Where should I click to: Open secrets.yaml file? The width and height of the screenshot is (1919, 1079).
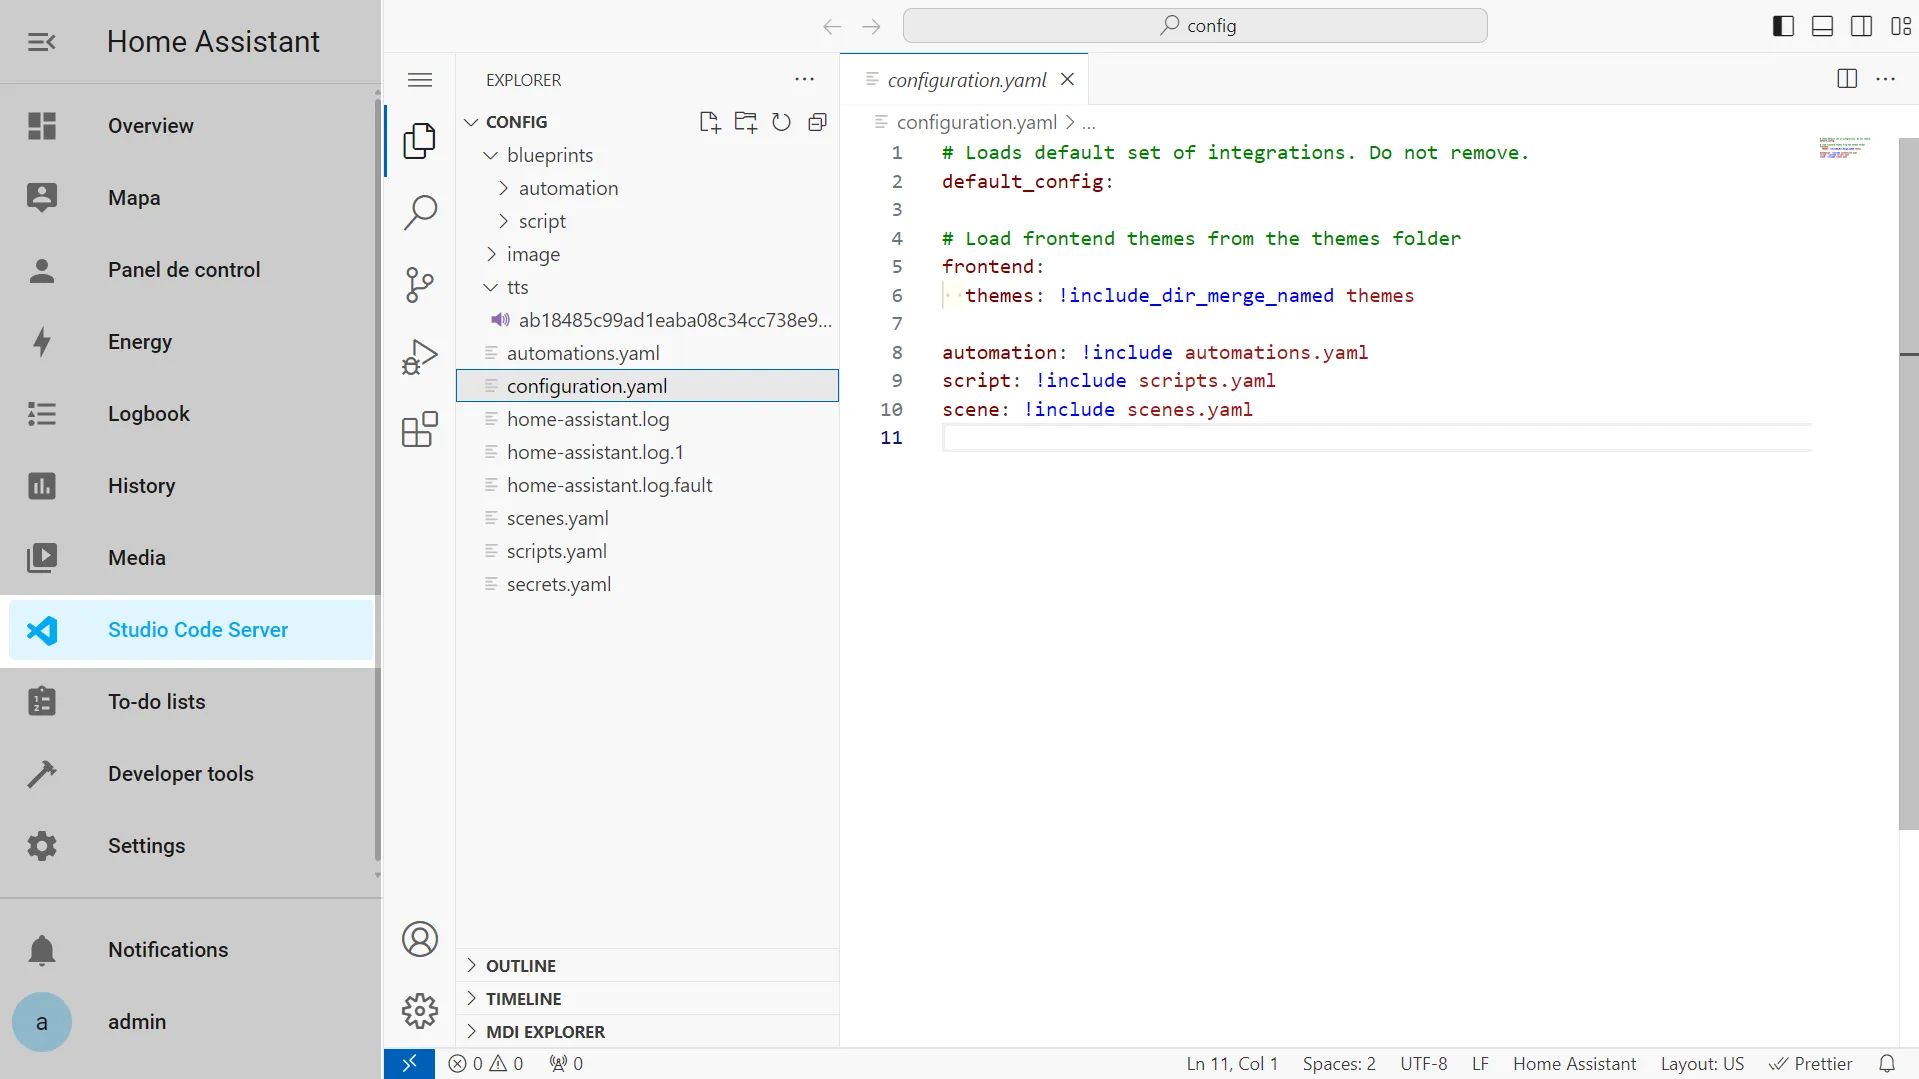click(x=647, y=584)
